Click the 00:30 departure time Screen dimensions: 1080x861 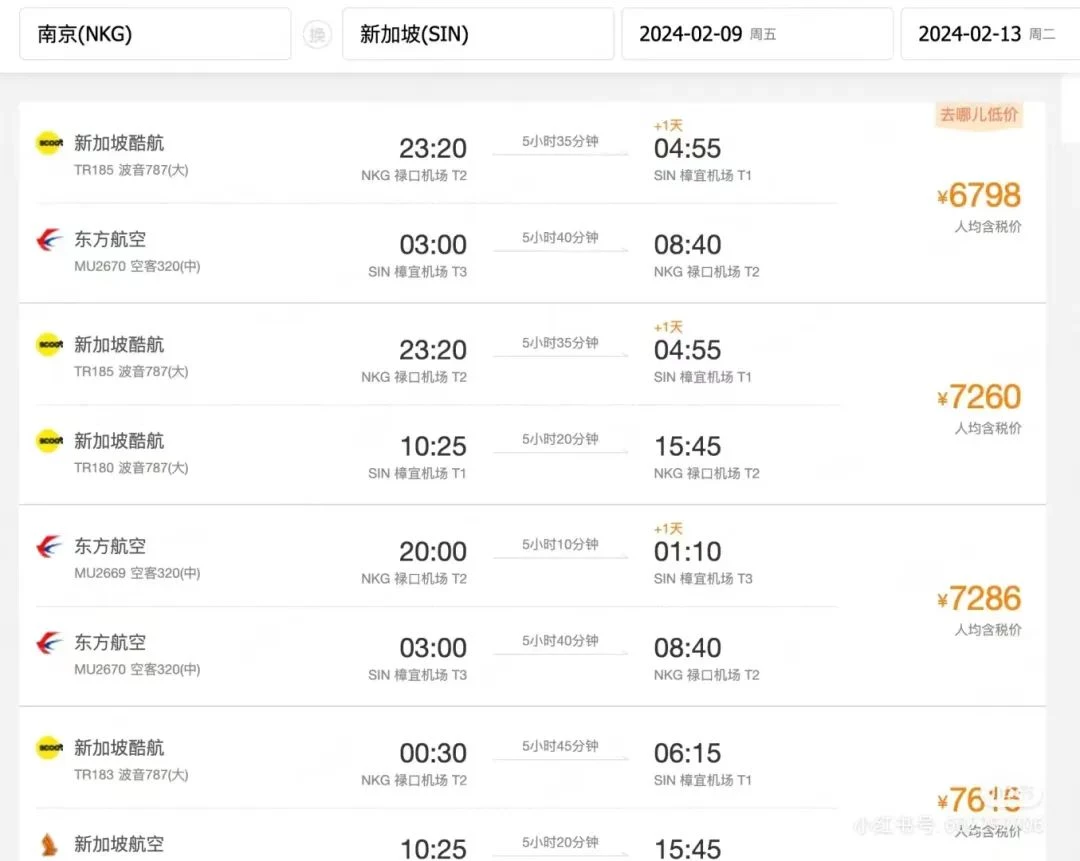click(x=433, y=753)
